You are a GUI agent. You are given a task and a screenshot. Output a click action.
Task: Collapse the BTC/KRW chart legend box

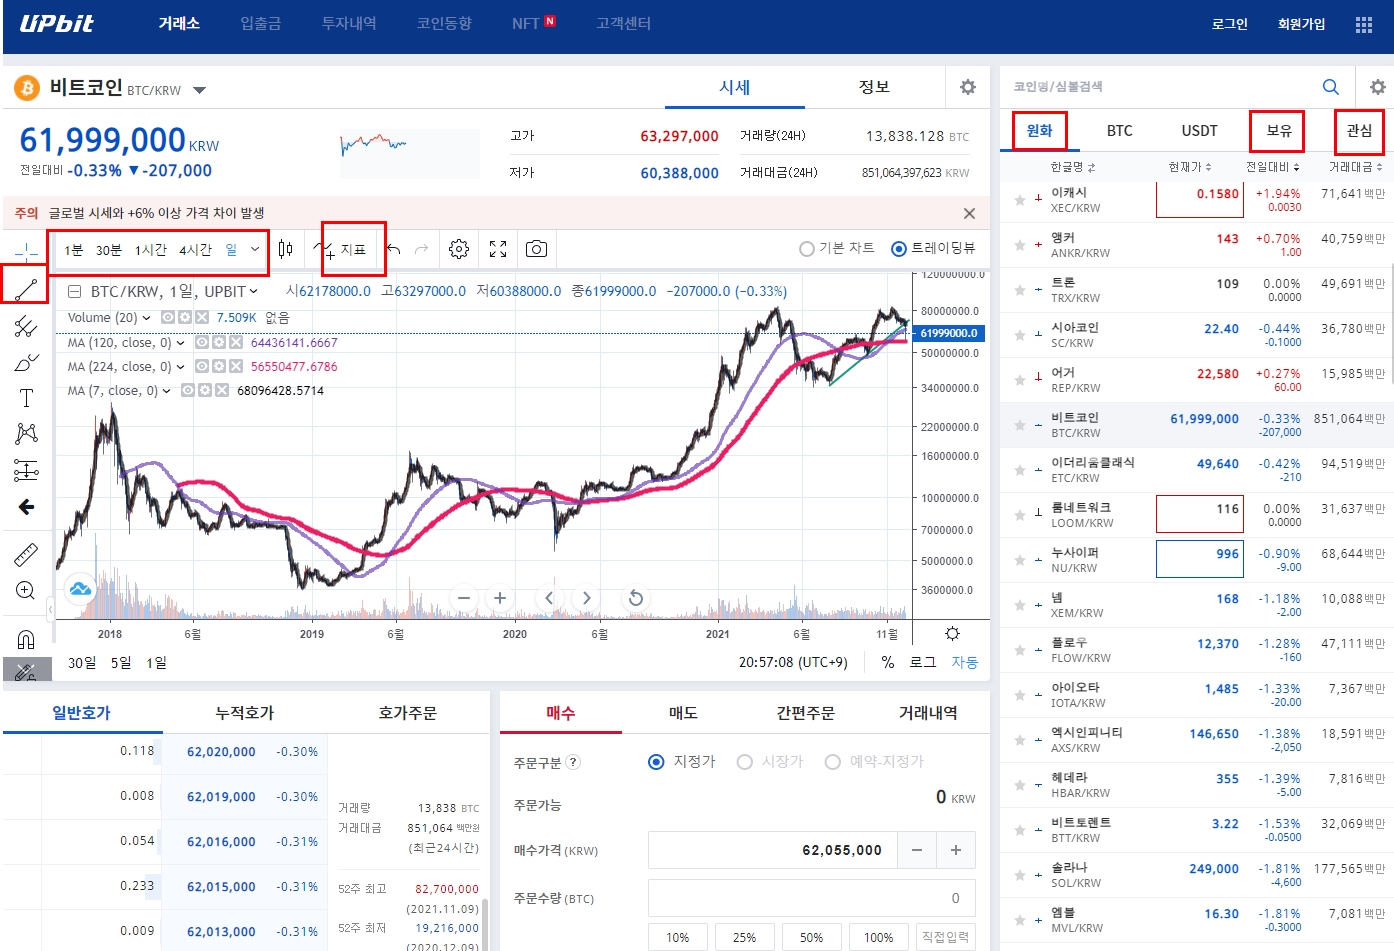point(74,292)
